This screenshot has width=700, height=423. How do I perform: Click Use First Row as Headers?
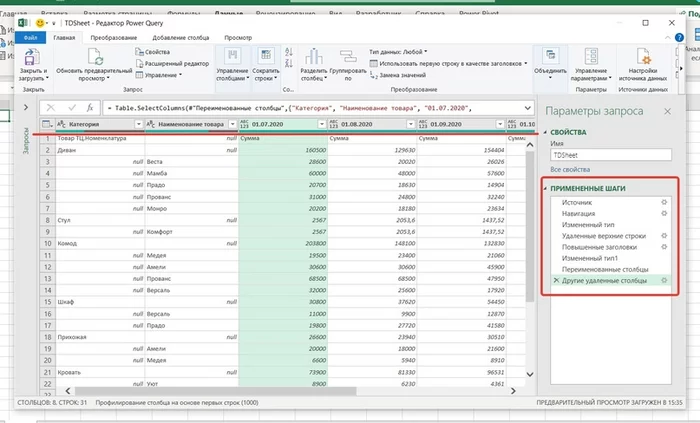point(449,63)
